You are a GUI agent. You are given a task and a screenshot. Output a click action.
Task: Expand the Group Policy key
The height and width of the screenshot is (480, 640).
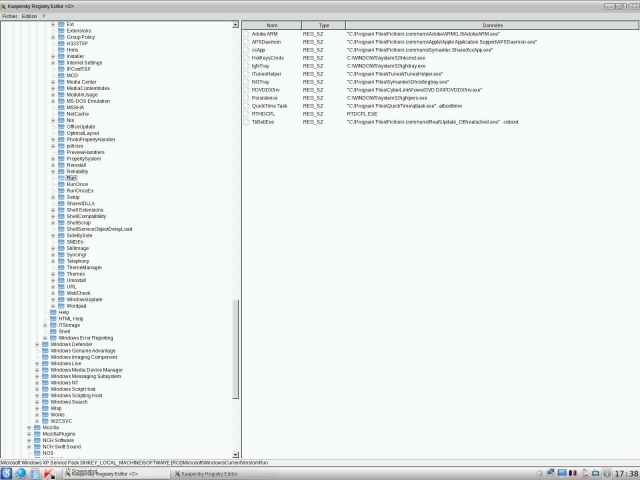coord(53,37)
